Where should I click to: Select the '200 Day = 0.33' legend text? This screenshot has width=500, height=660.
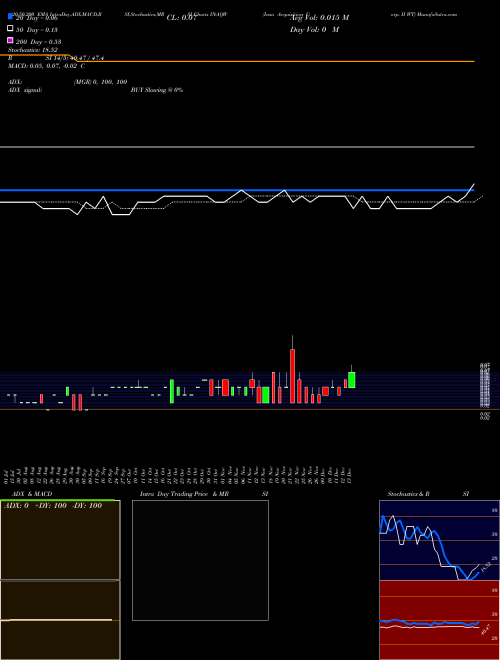38,42
